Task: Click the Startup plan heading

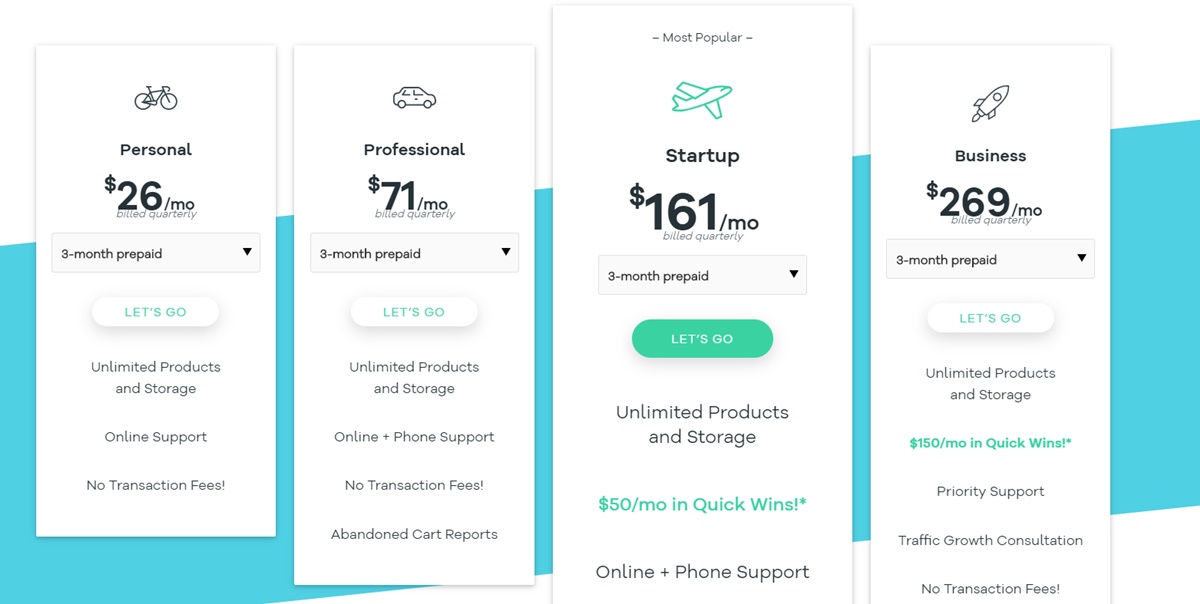Action: (702, 155)
